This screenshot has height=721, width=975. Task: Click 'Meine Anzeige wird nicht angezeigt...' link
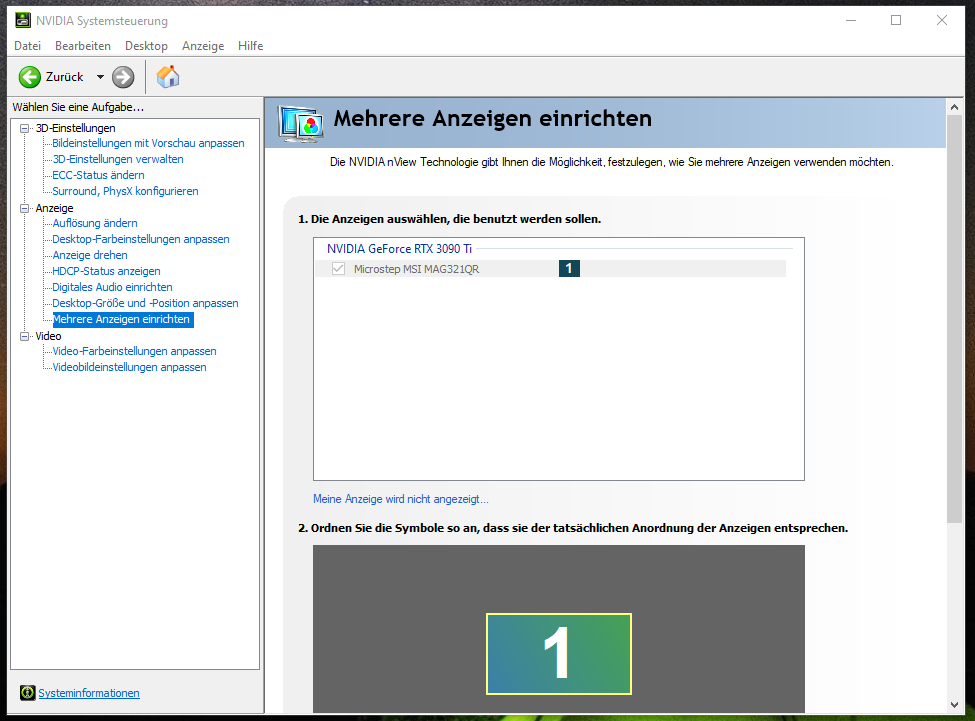click(401, 499)
